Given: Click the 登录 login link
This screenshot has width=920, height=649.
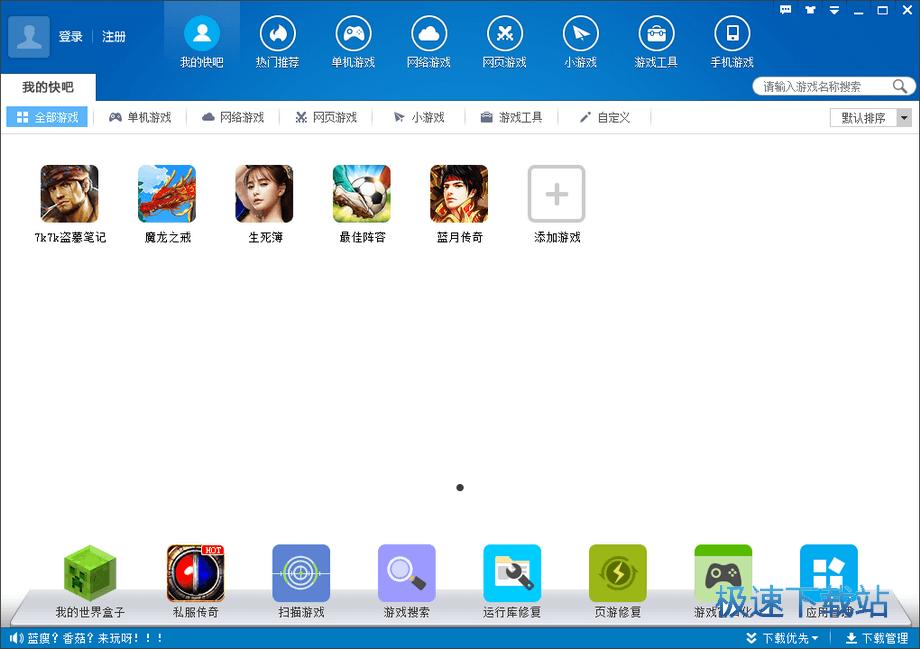Looking at the screenshot, I should (x=70, y=37).
